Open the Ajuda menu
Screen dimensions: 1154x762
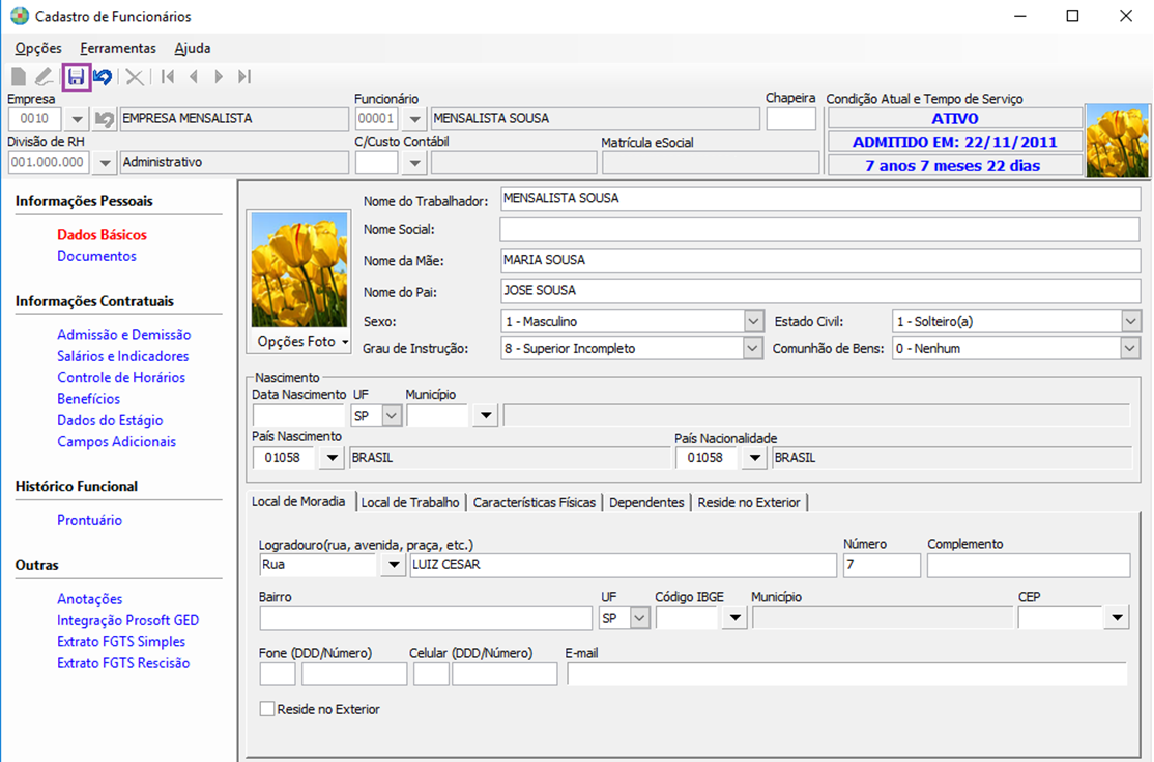click(x=192, y=49)
